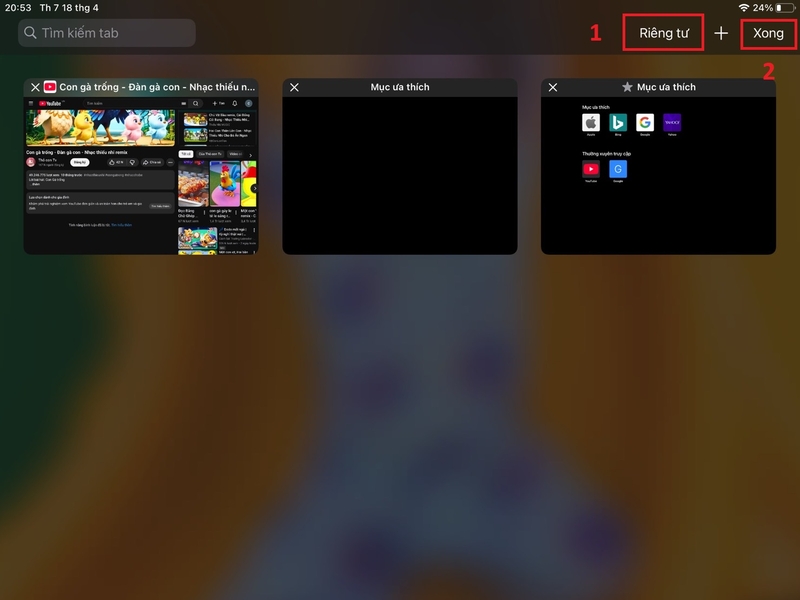800x600 pixels.
Task: Click the chicken video player in YouTube preview
Action: coord(101,128)
